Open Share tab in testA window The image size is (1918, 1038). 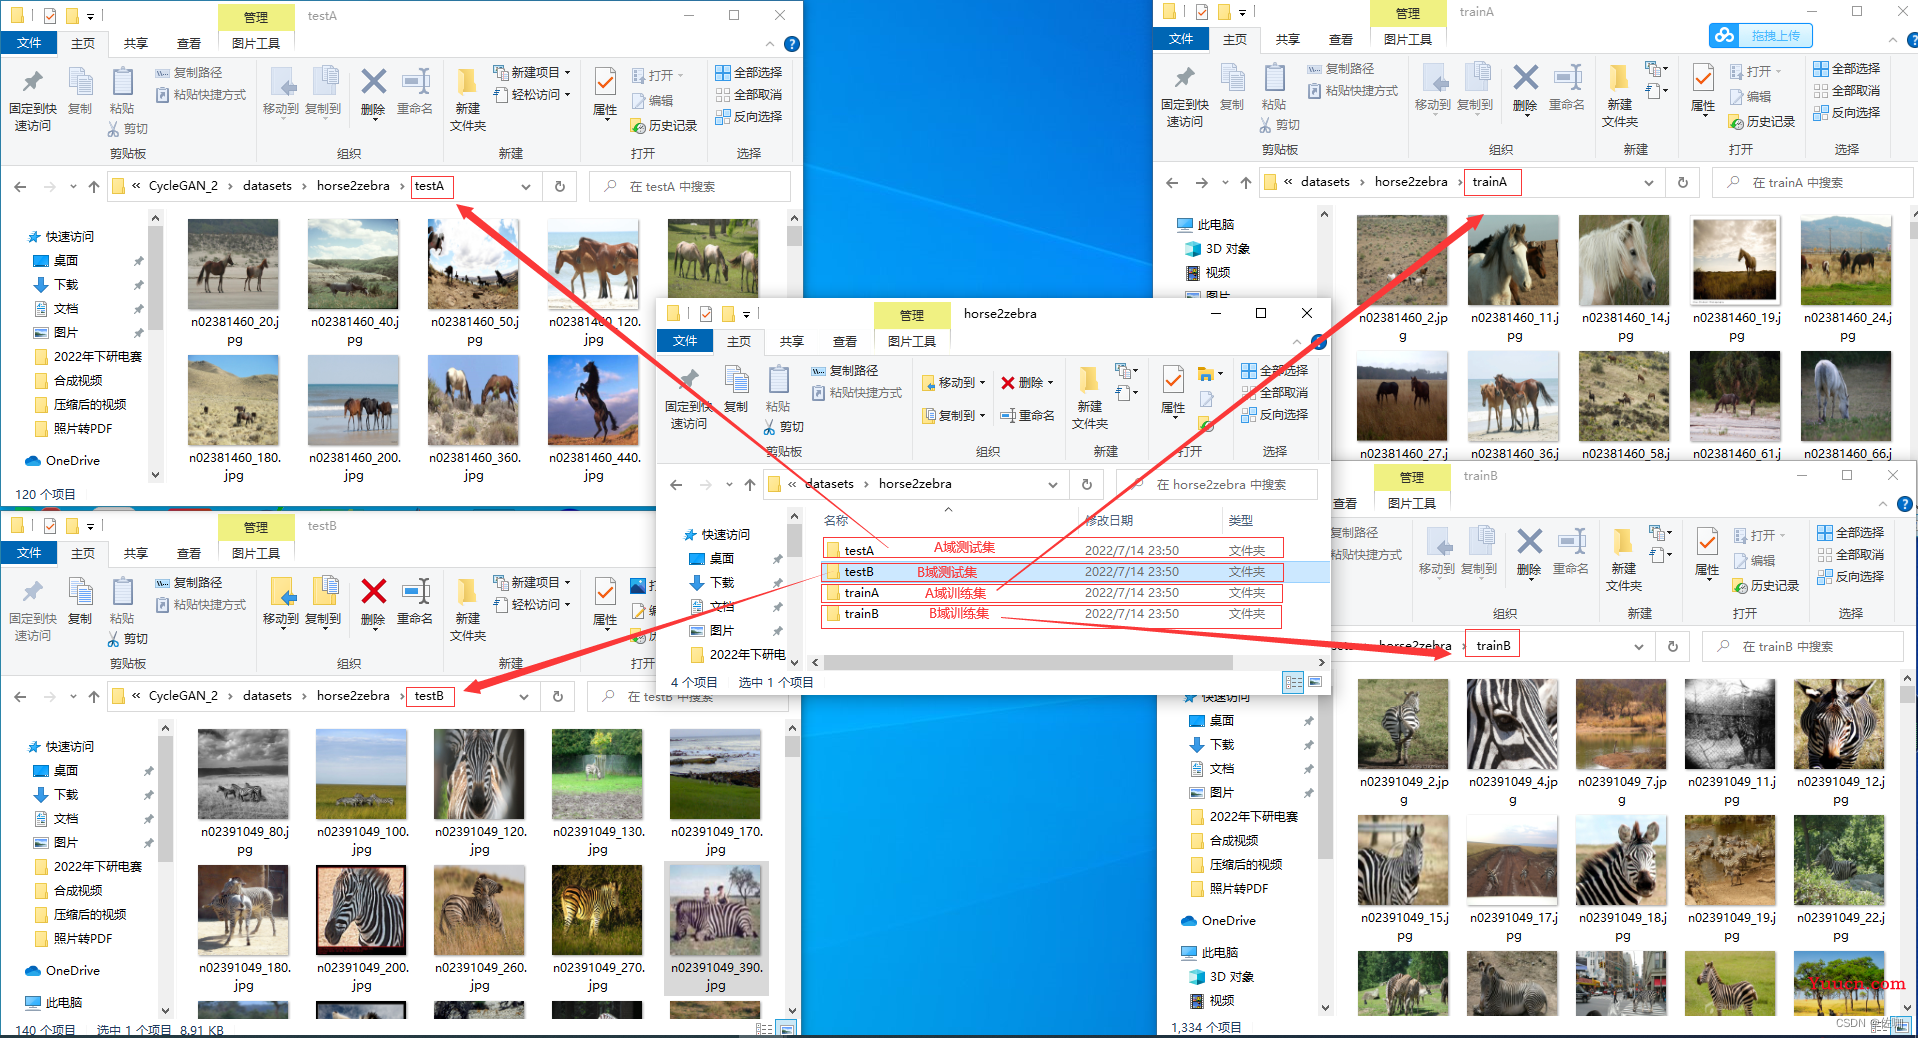pos(136,43)
